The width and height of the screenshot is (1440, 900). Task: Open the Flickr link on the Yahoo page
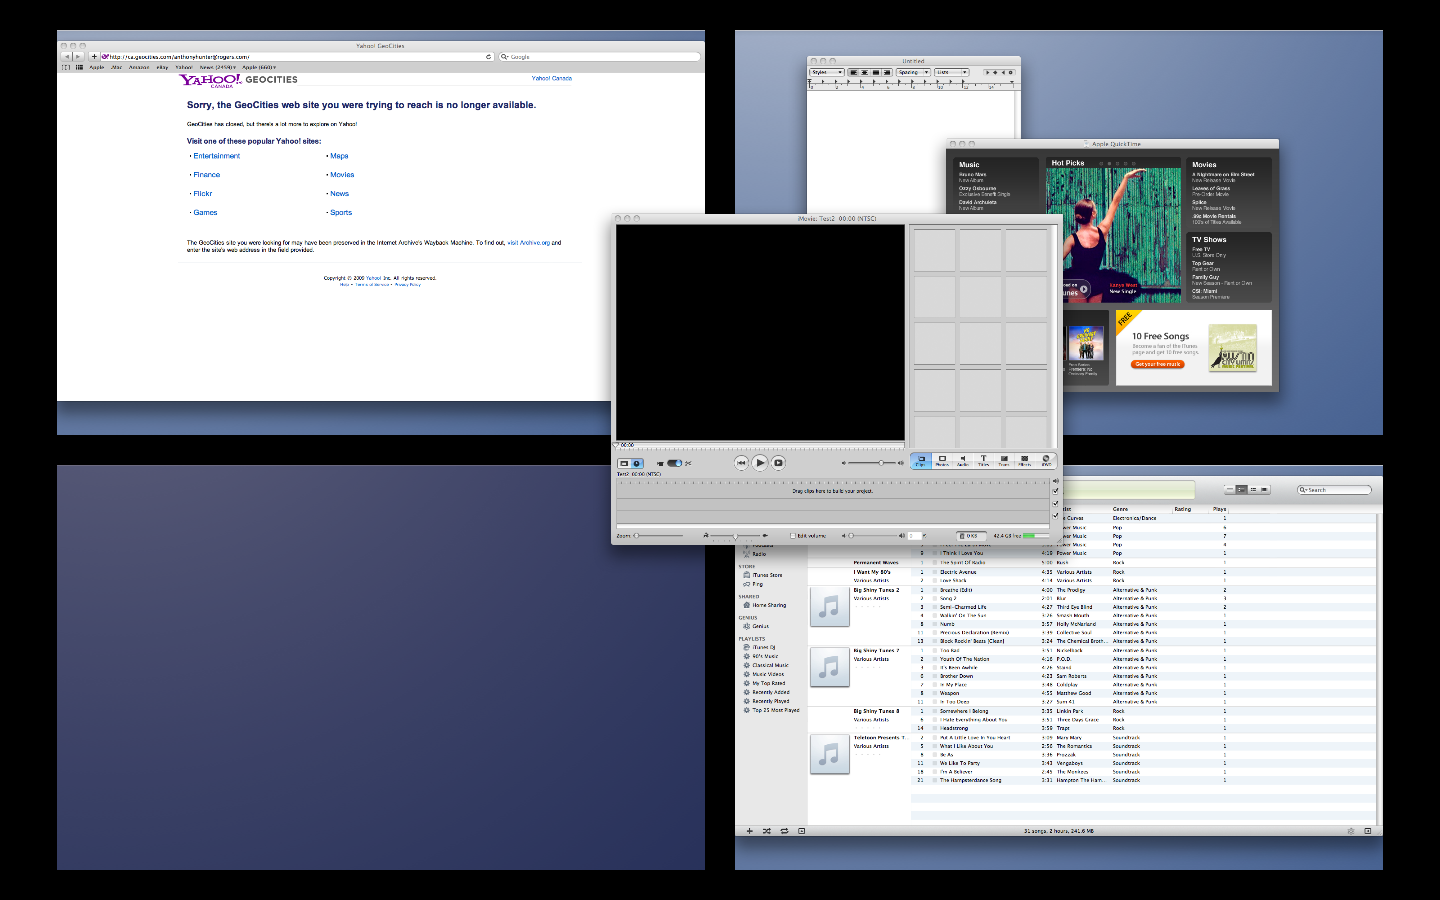click(x=203, y=194)
